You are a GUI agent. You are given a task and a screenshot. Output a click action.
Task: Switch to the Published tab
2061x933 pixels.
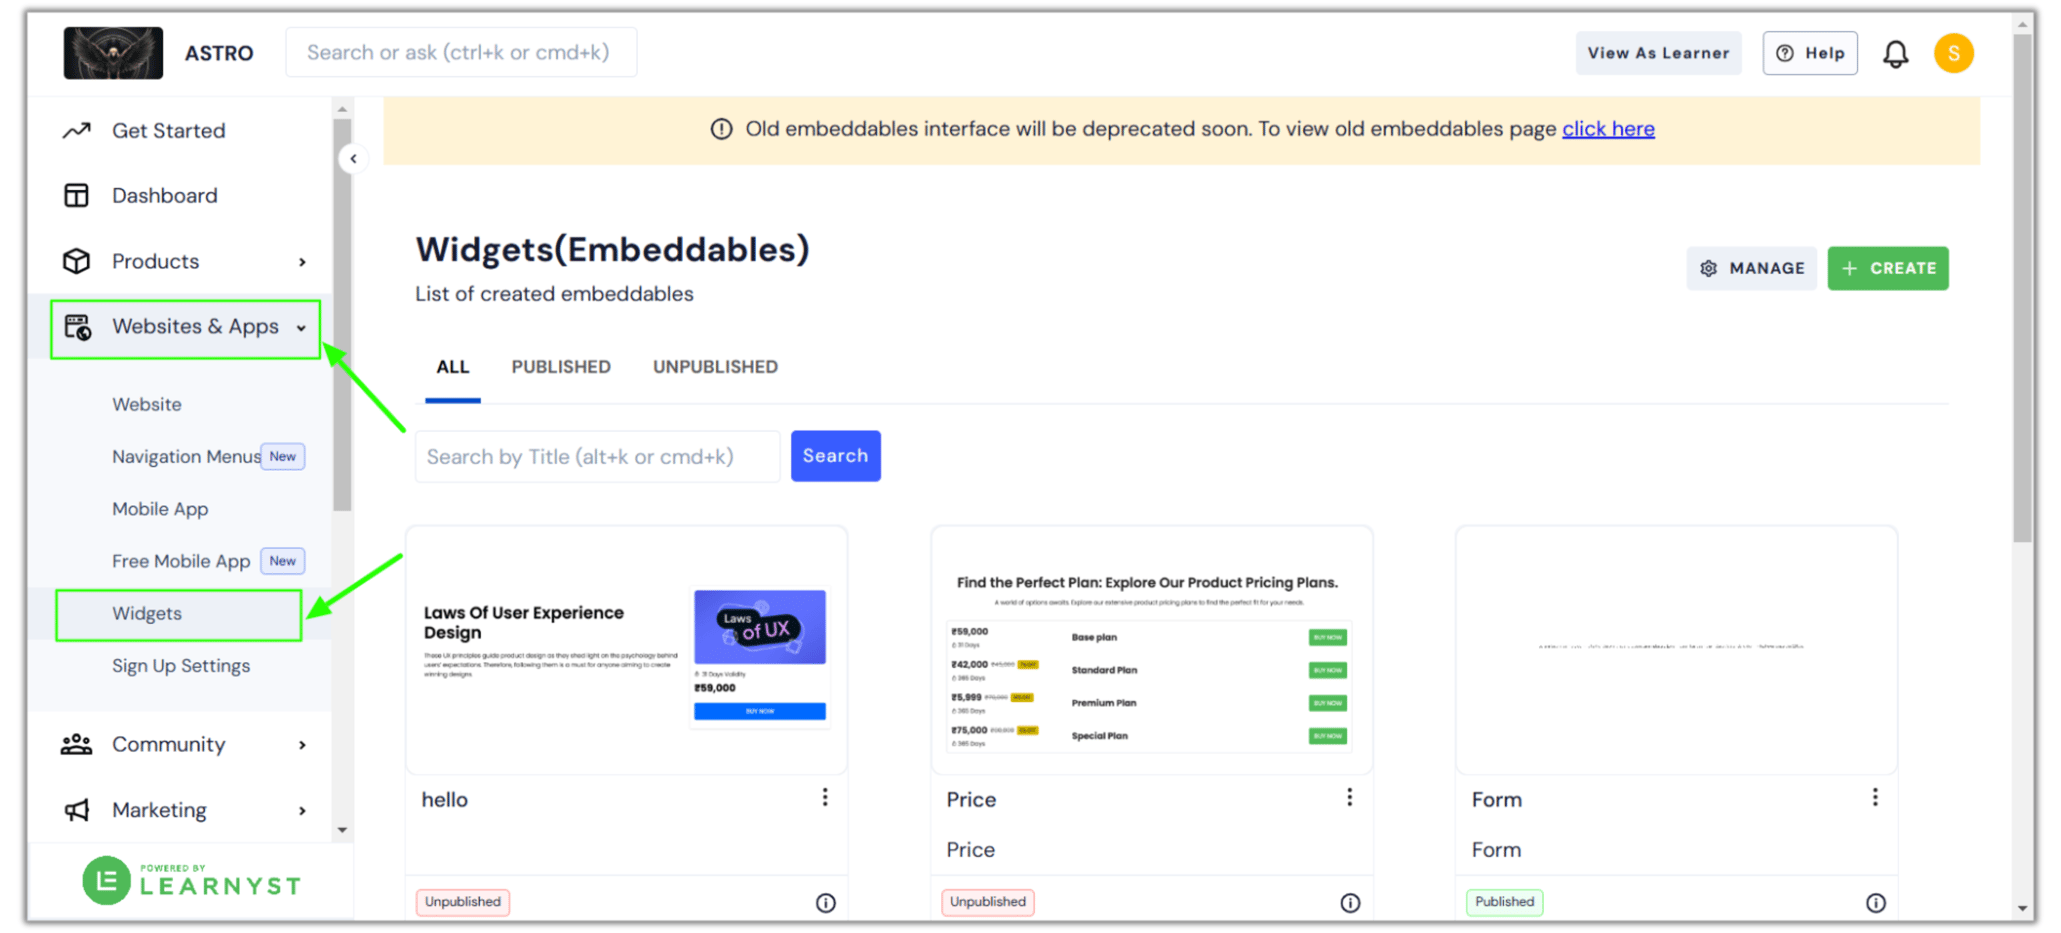561,366
